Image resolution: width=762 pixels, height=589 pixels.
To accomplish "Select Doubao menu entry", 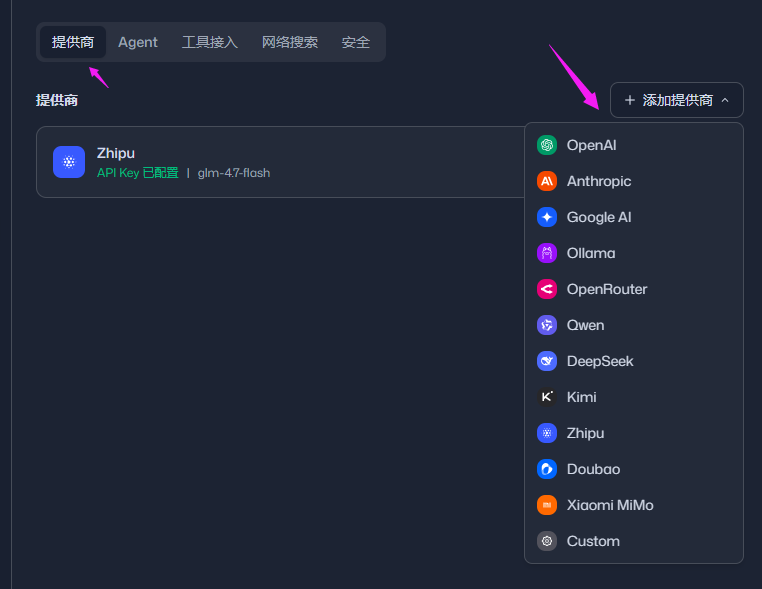I will (x=634, y=468).
